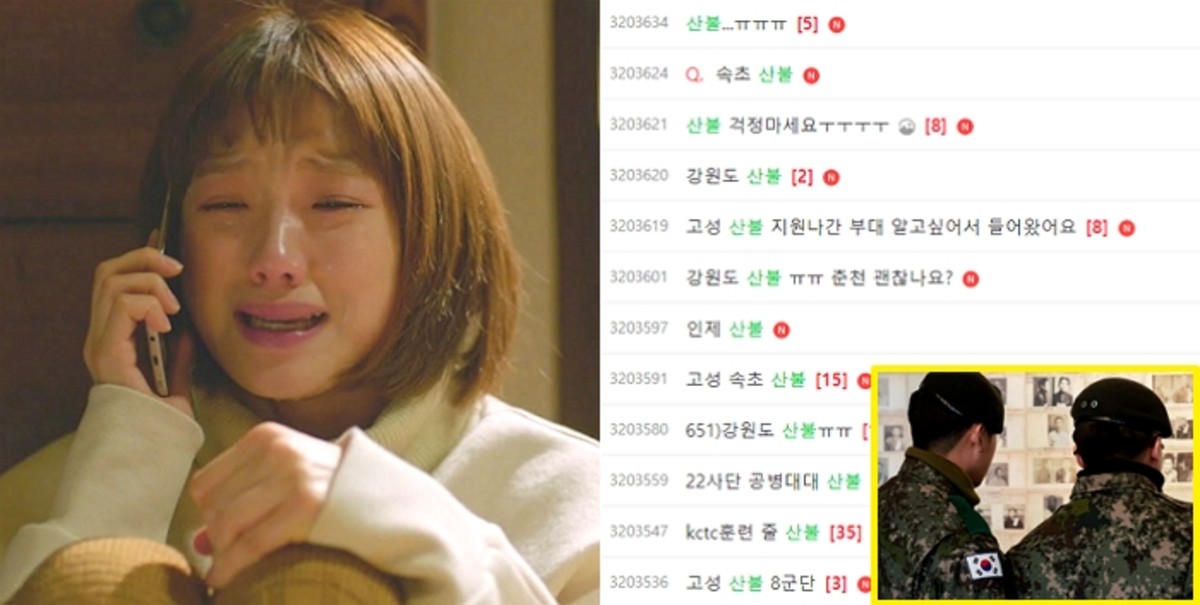Open the 인제 산불 post

click(x=725, y=329)
